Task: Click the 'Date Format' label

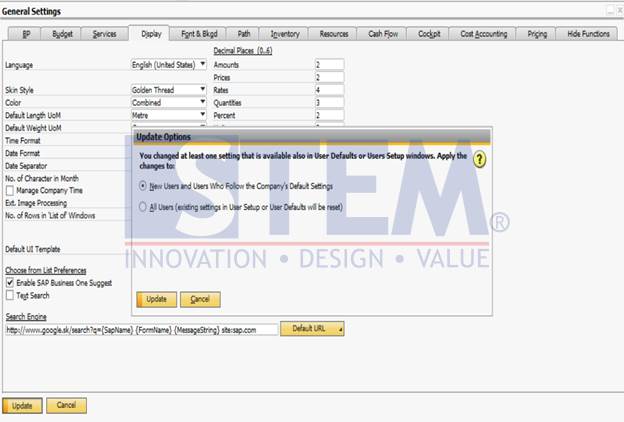Action: [22, 153]
